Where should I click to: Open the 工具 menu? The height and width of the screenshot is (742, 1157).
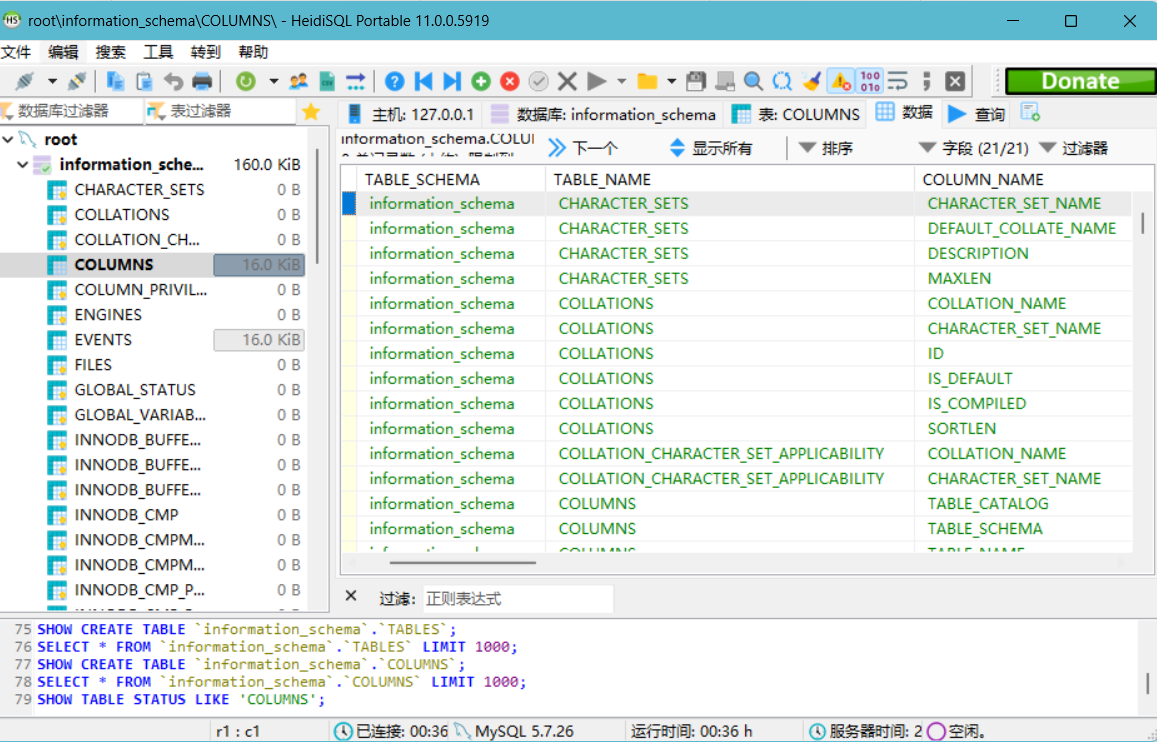[x=158, y=52]
